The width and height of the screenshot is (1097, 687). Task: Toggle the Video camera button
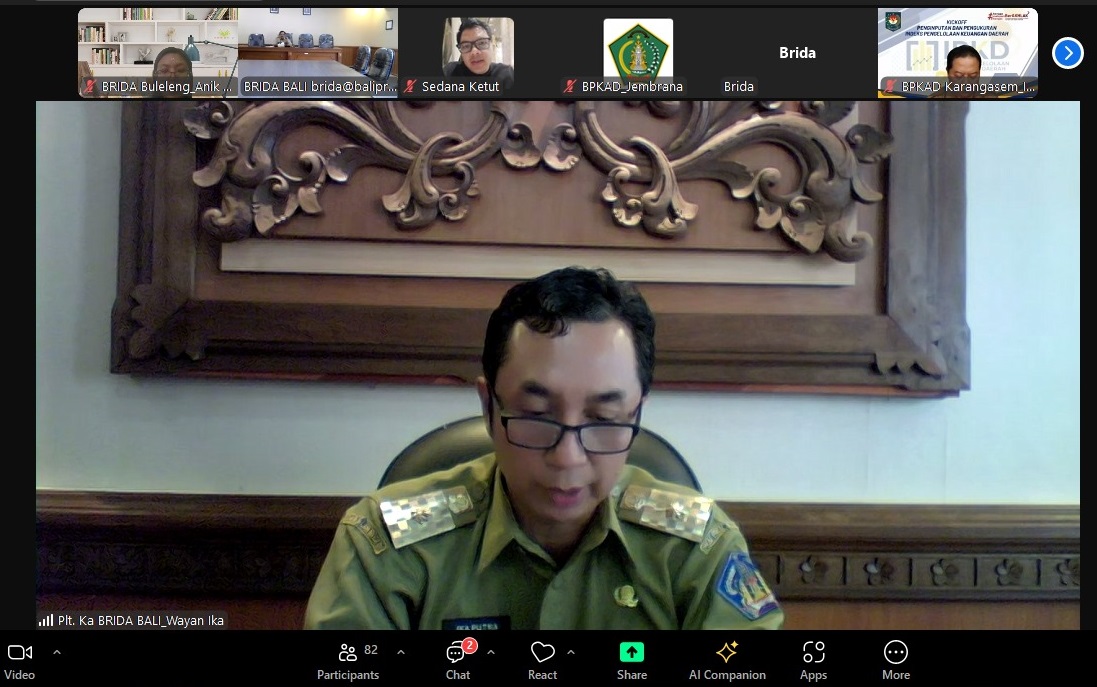[20, 661]
